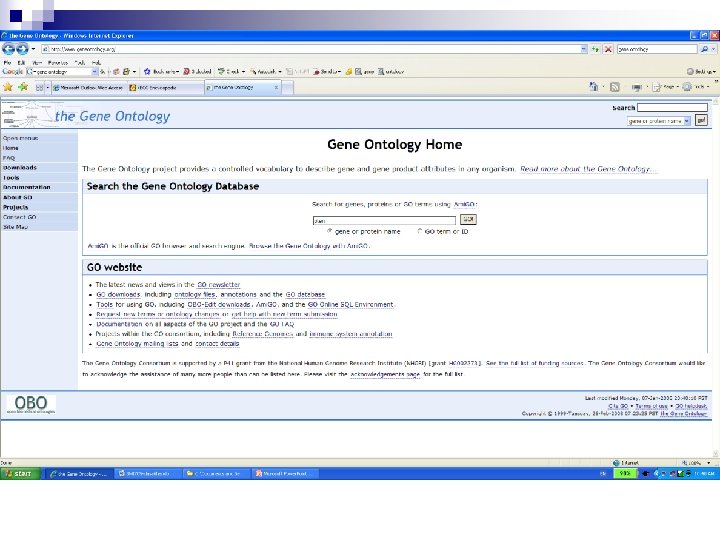The image size is (720, 540).
Task: Open the Google toolbar Settings dropdown
Action: click(701, 72)
